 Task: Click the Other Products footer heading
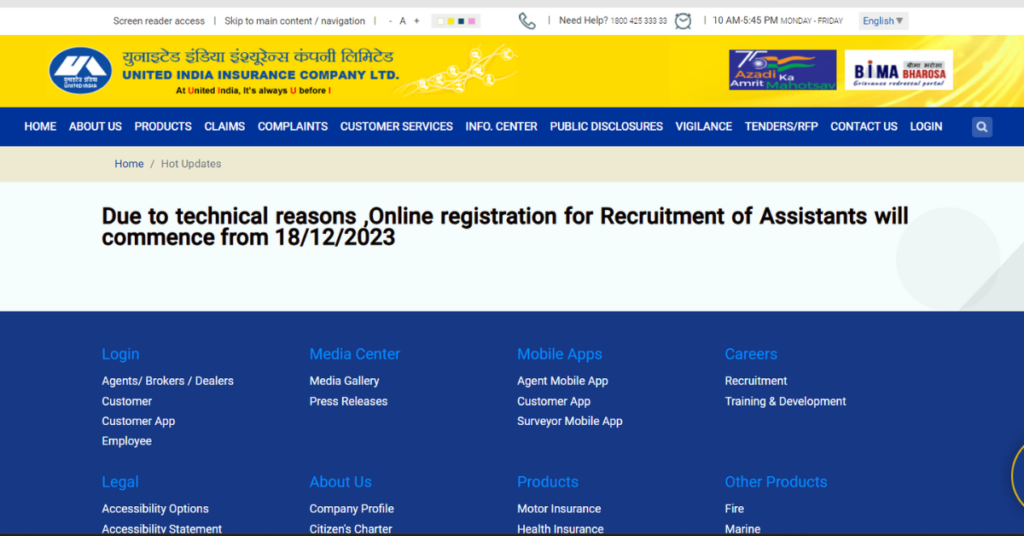pyautogui.click(x=776, y=482)
